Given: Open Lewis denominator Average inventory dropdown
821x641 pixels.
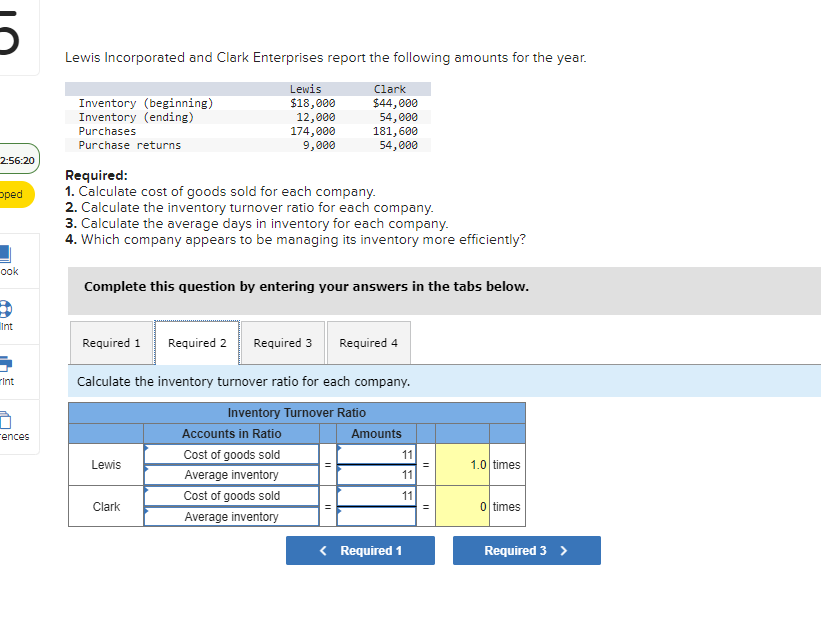Looking at the screenshot, I should pos(231,475).
